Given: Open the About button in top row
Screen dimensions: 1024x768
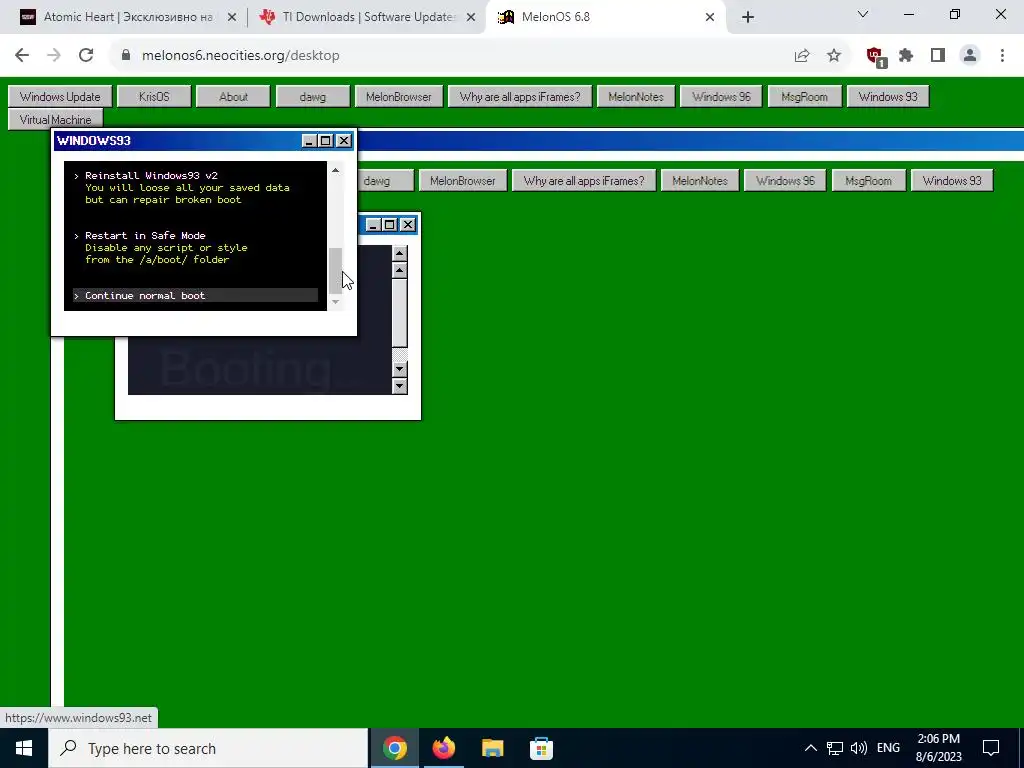Looking at the screenshot, I should point(233,97).
